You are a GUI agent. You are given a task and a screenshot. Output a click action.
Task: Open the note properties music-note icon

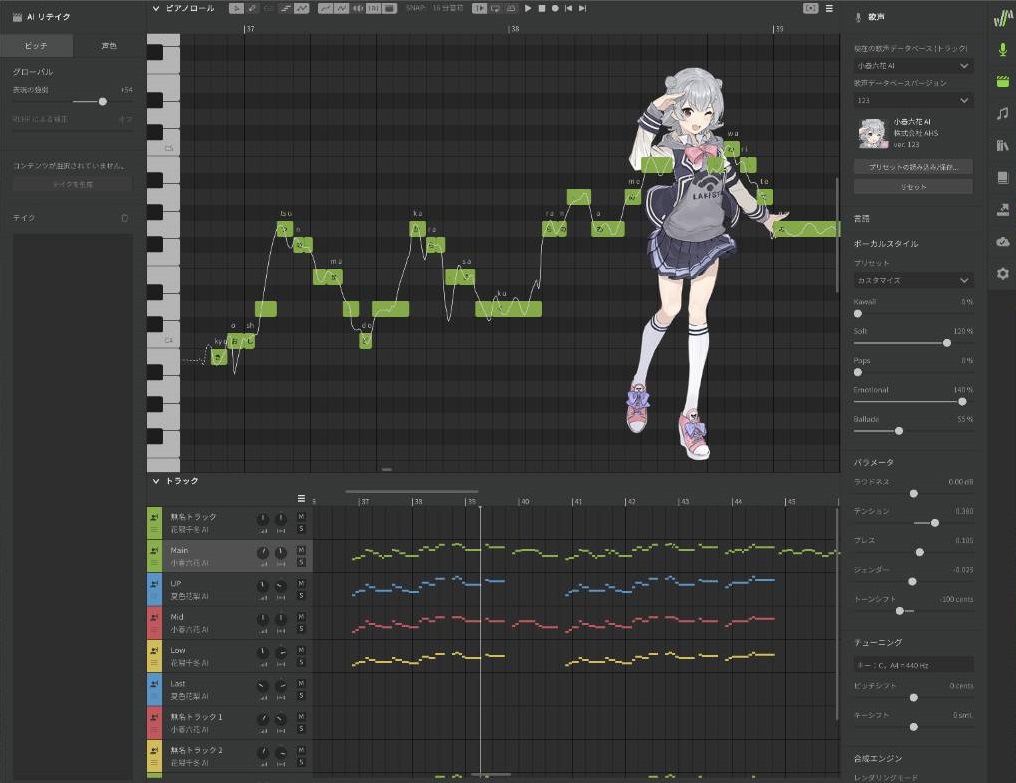coord(1002,113)
